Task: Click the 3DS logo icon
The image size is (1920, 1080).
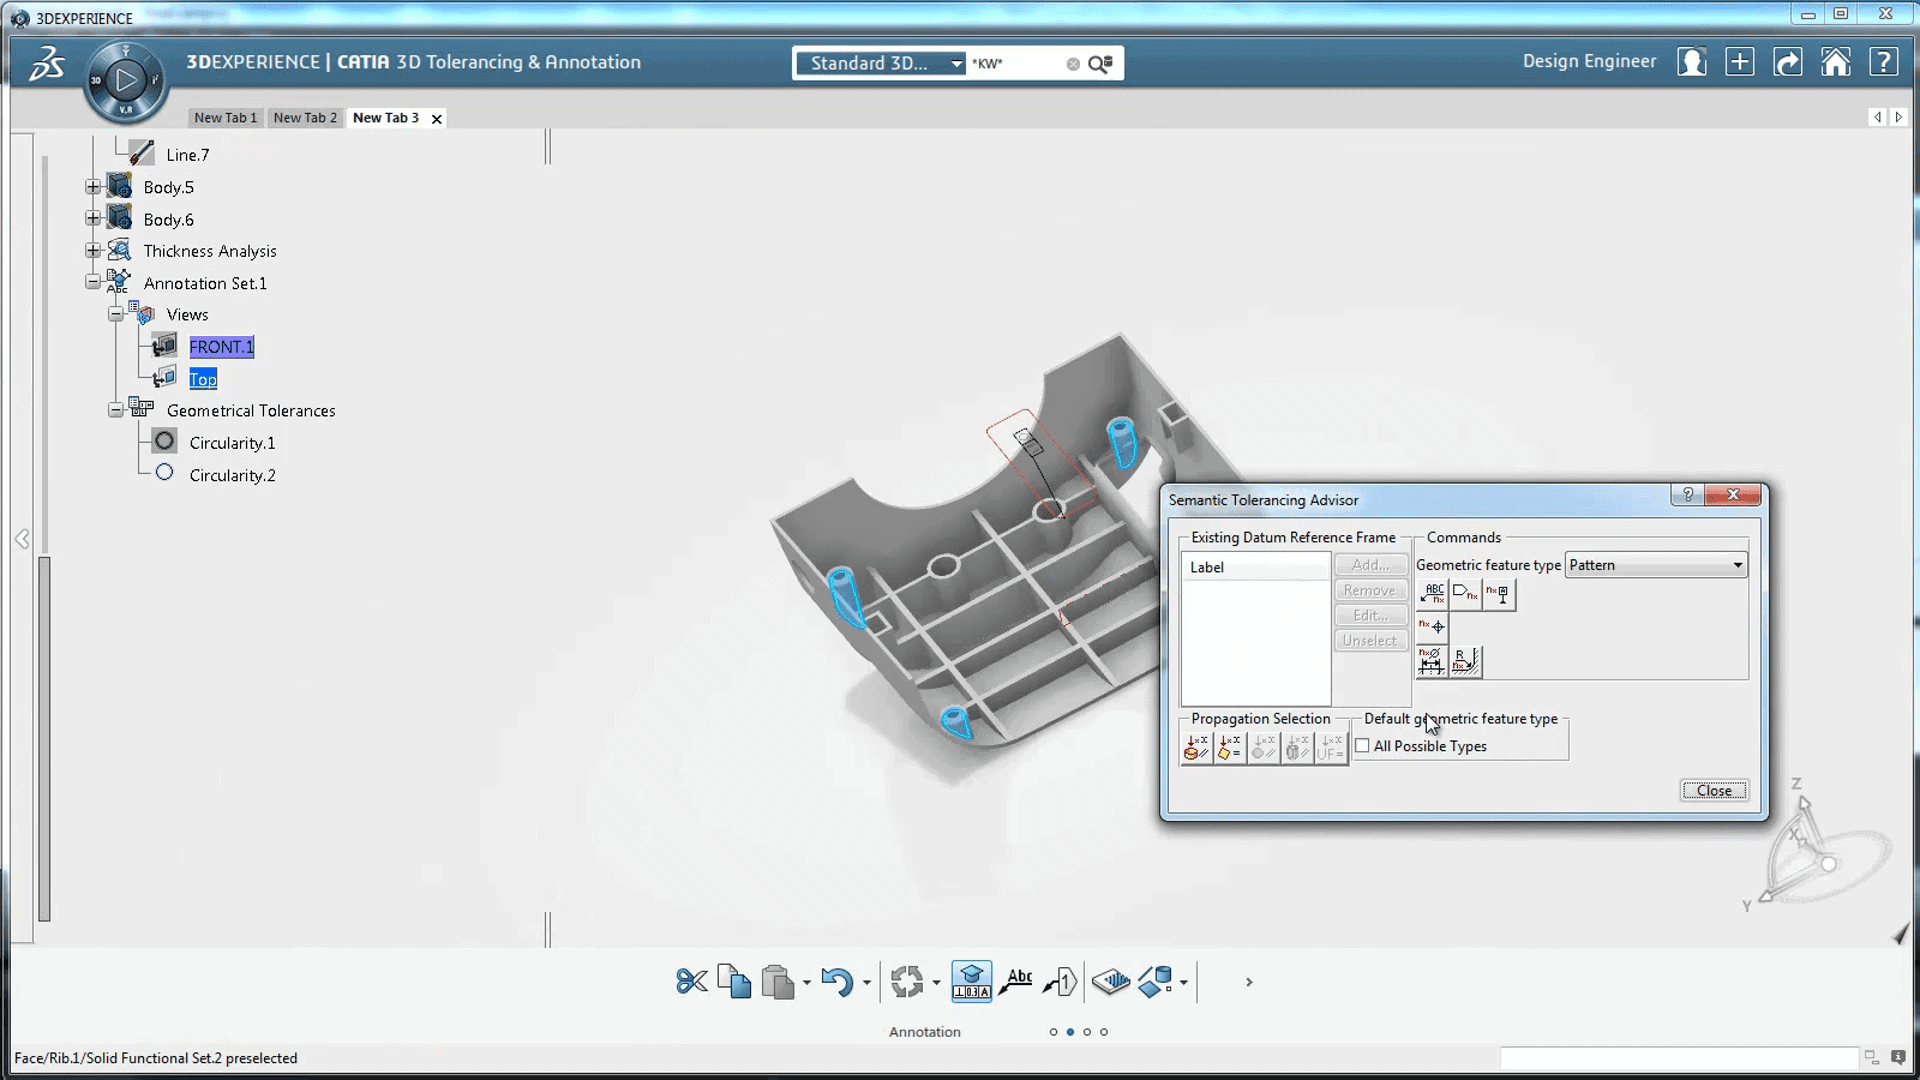Action: (47, 63)
